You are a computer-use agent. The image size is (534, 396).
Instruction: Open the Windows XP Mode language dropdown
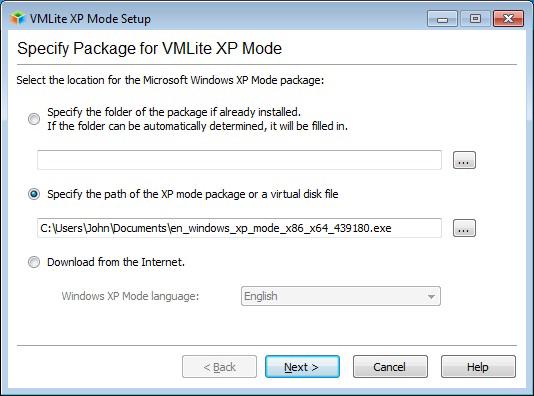341,296
